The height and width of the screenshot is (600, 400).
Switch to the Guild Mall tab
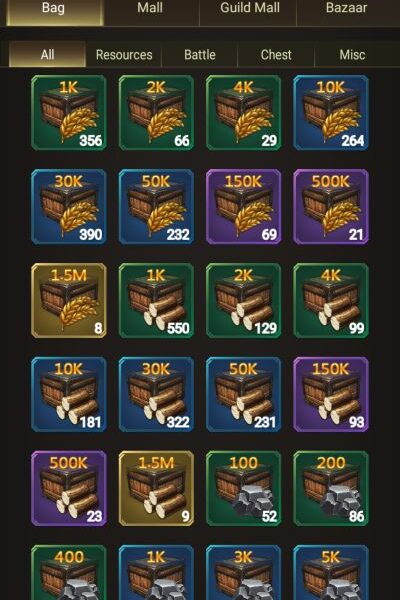250,8
